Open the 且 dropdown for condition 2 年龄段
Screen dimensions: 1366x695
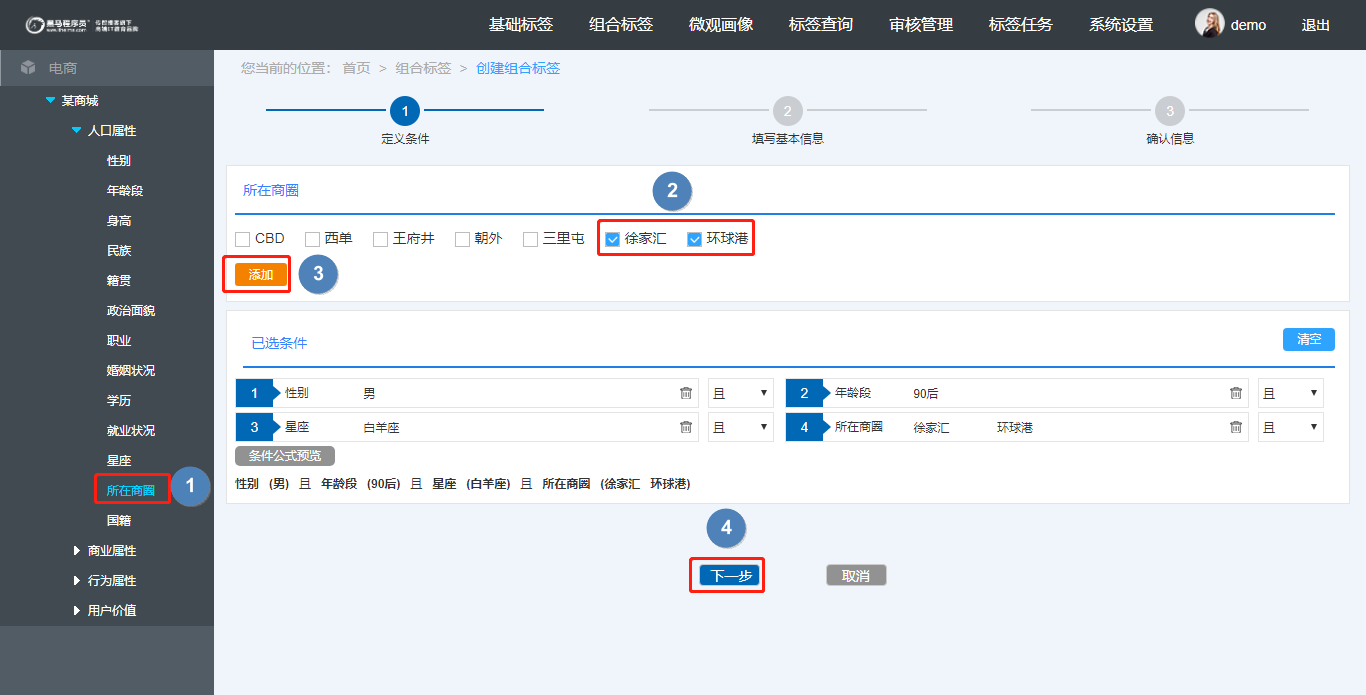pyautogui.click(x=1291, y=393)
